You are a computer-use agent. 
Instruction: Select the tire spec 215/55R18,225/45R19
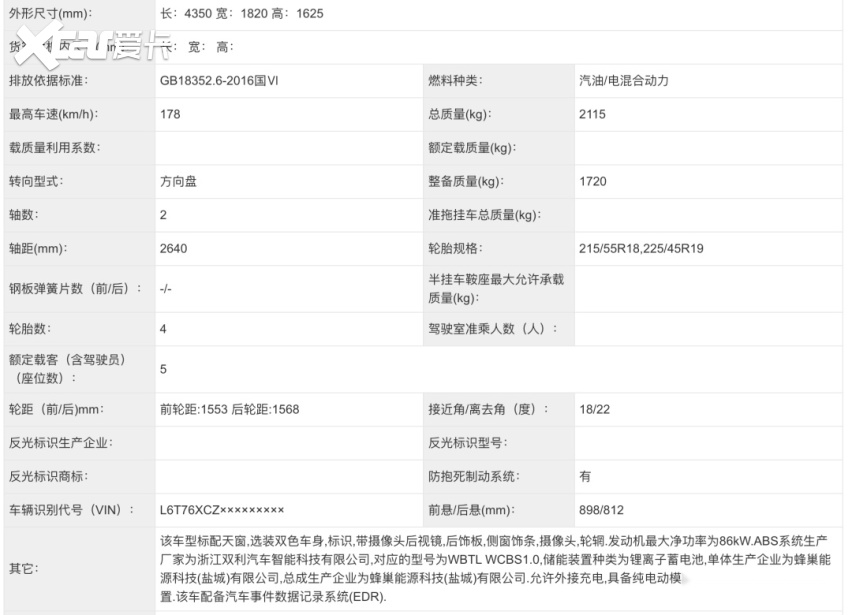pyautogui.click(x=641, y=249)
